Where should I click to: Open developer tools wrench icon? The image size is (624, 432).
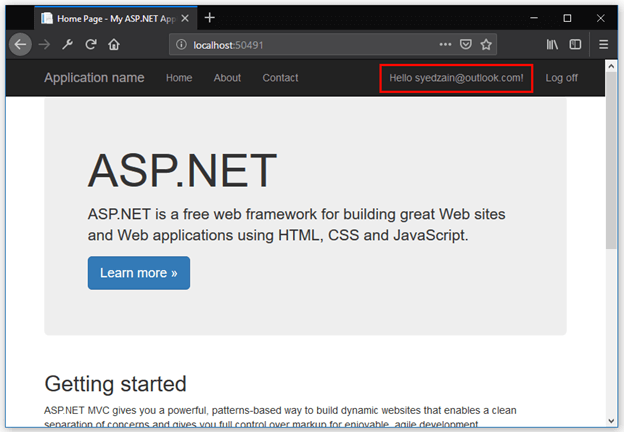[x=67, y=45]
